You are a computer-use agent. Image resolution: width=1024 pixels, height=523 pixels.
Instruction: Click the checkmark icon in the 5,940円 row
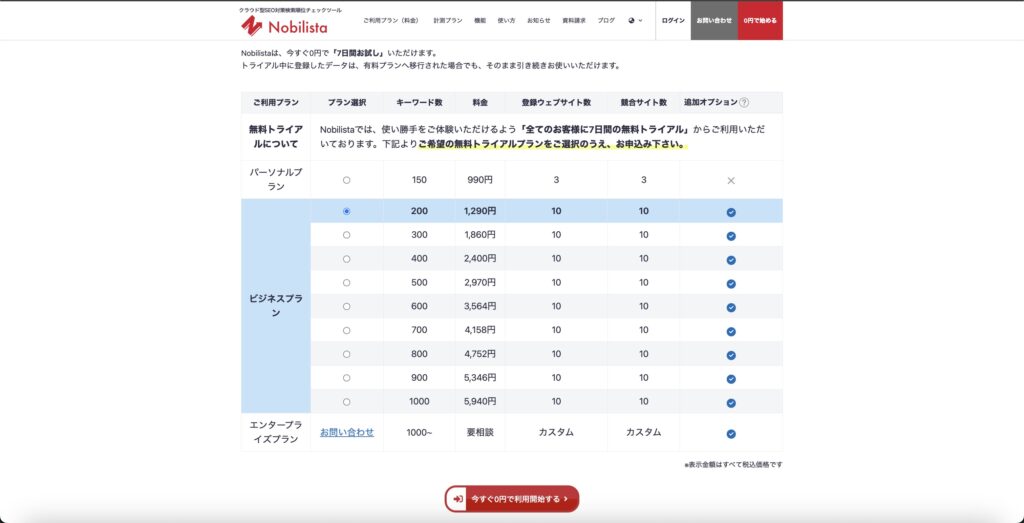coord(731,402)
